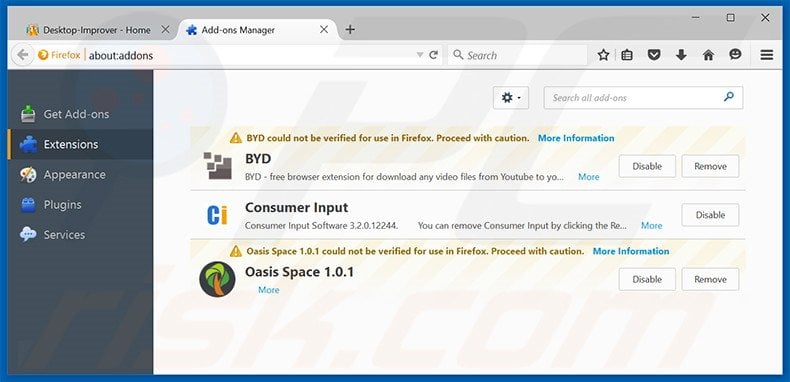
Task: Open the Plugins section
Action: [80, 205]
